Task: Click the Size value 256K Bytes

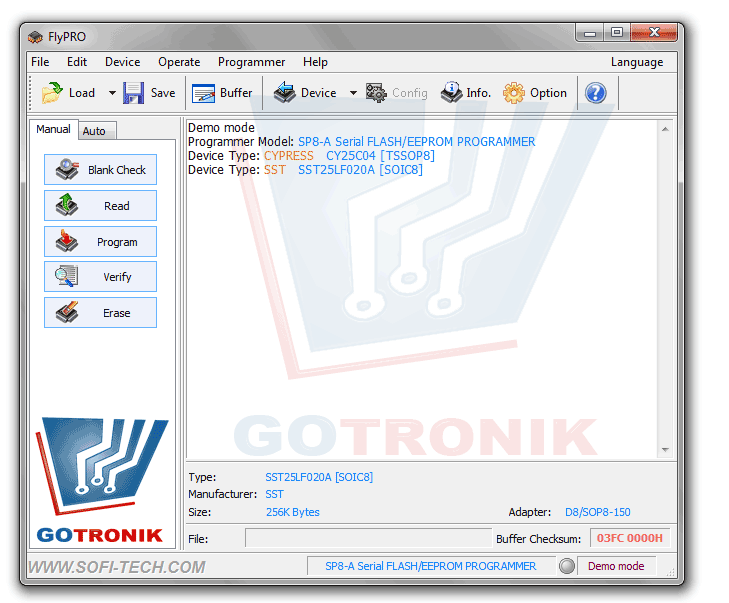Action: click(x=292, y=512)
